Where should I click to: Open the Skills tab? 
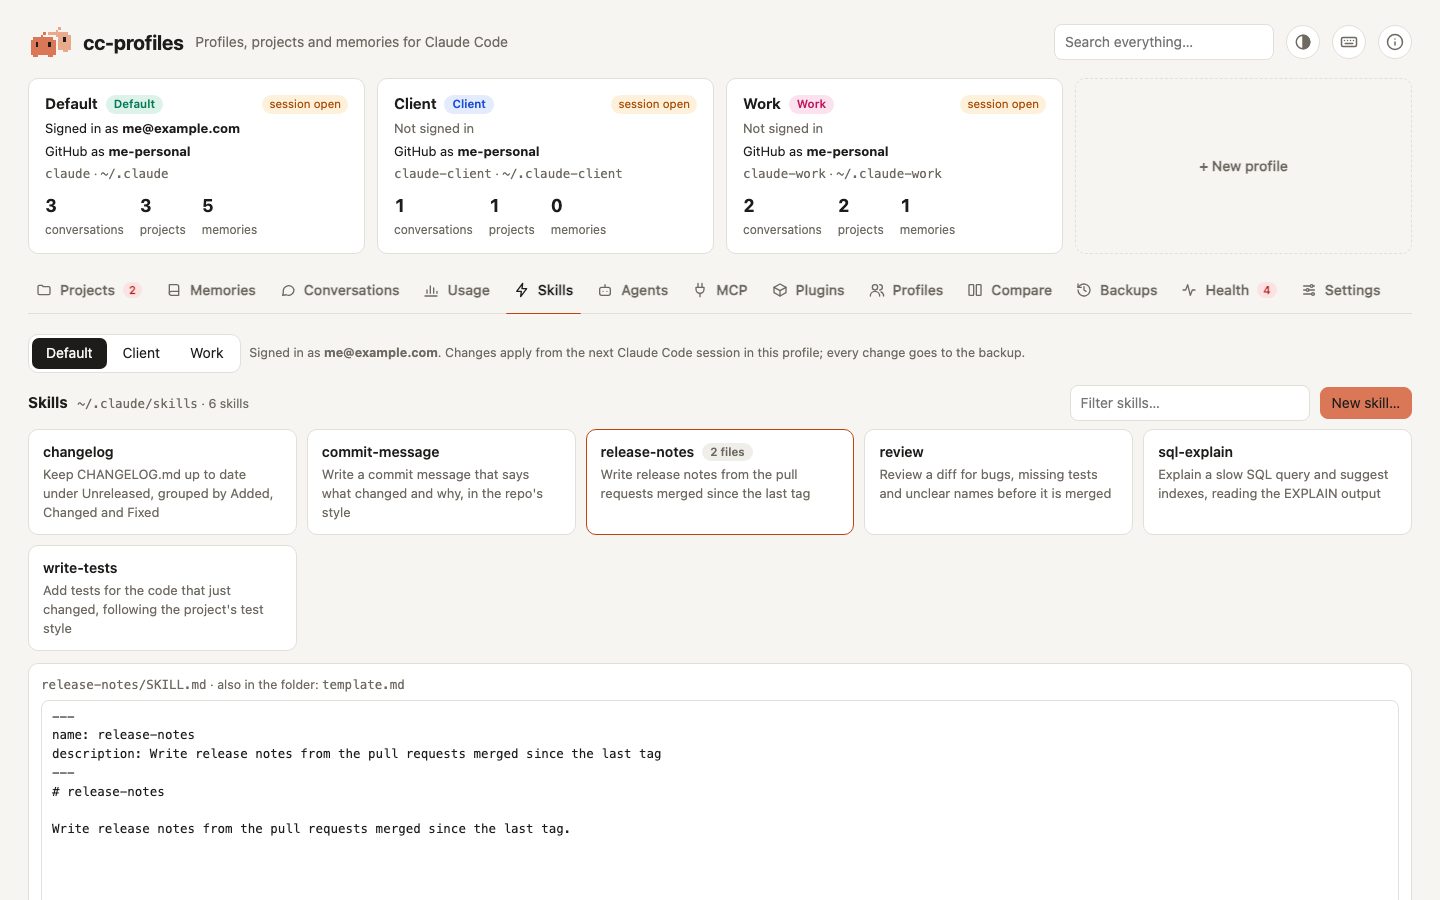[x=543, y=290]
